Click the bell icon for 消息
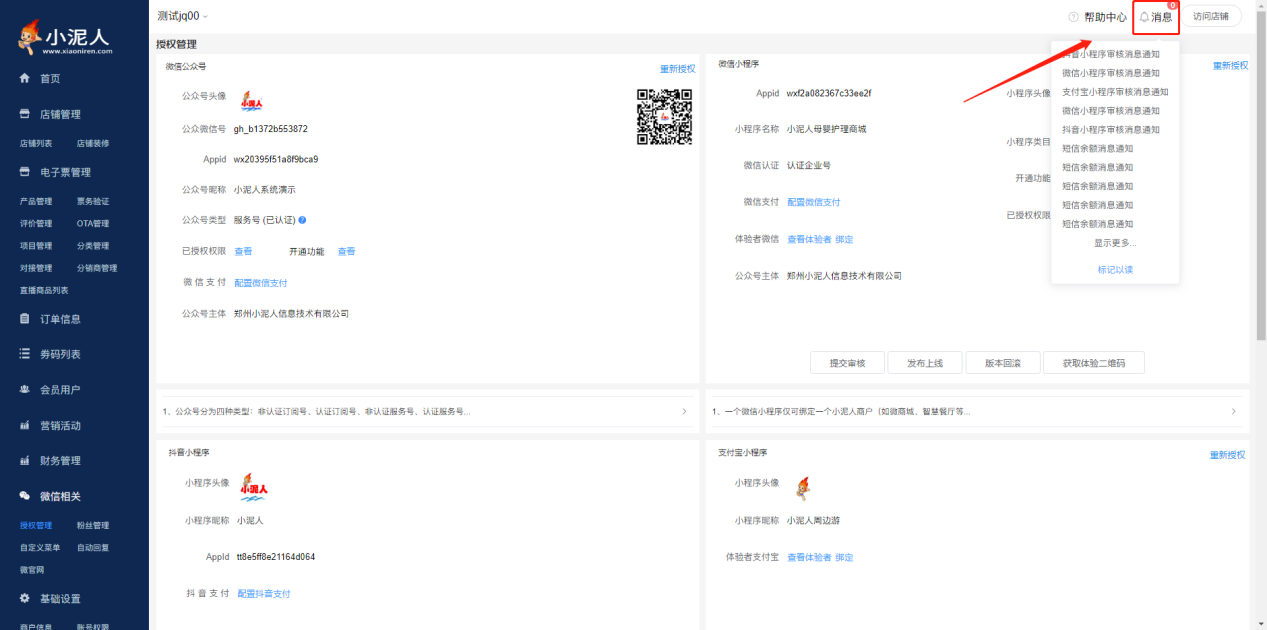 (x=1144, y=17)
